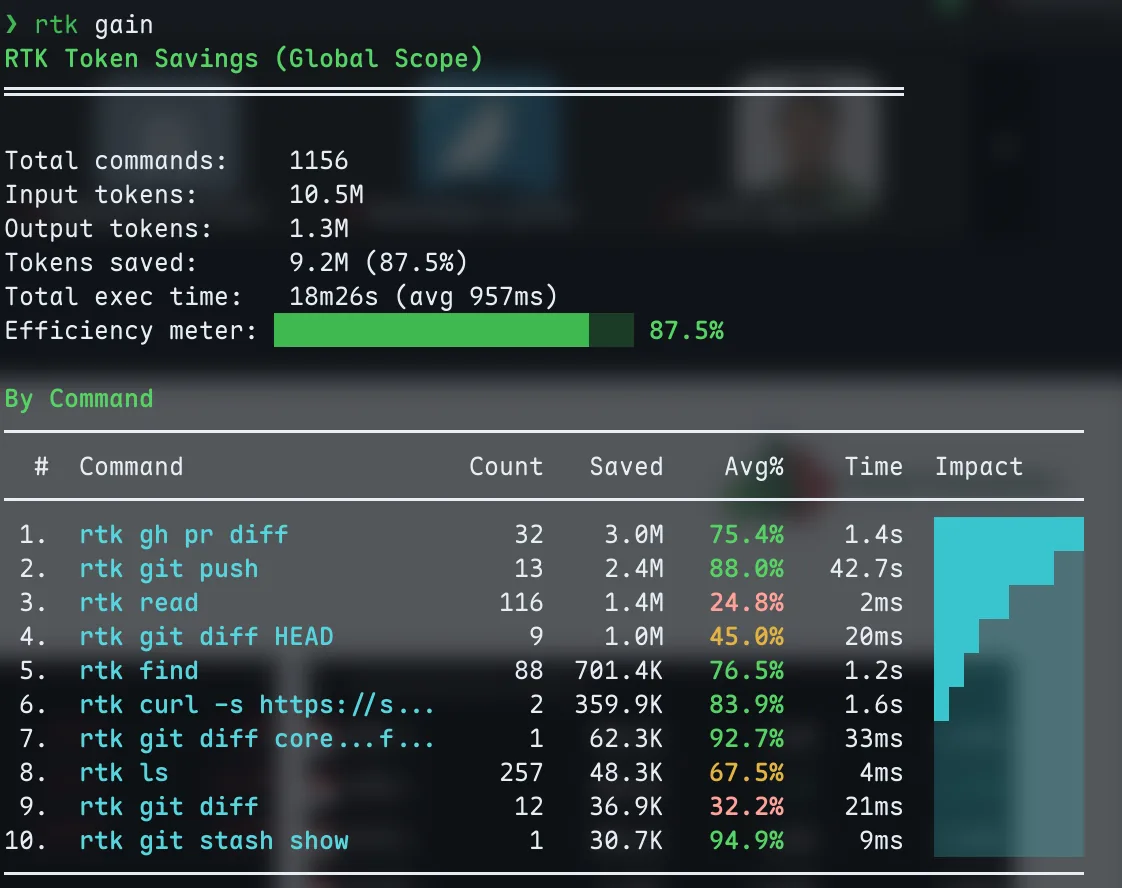Open the truncated "rtk curl -s" entry
This screenshot has height=888, width=1122.
click(x=256, y=705)
